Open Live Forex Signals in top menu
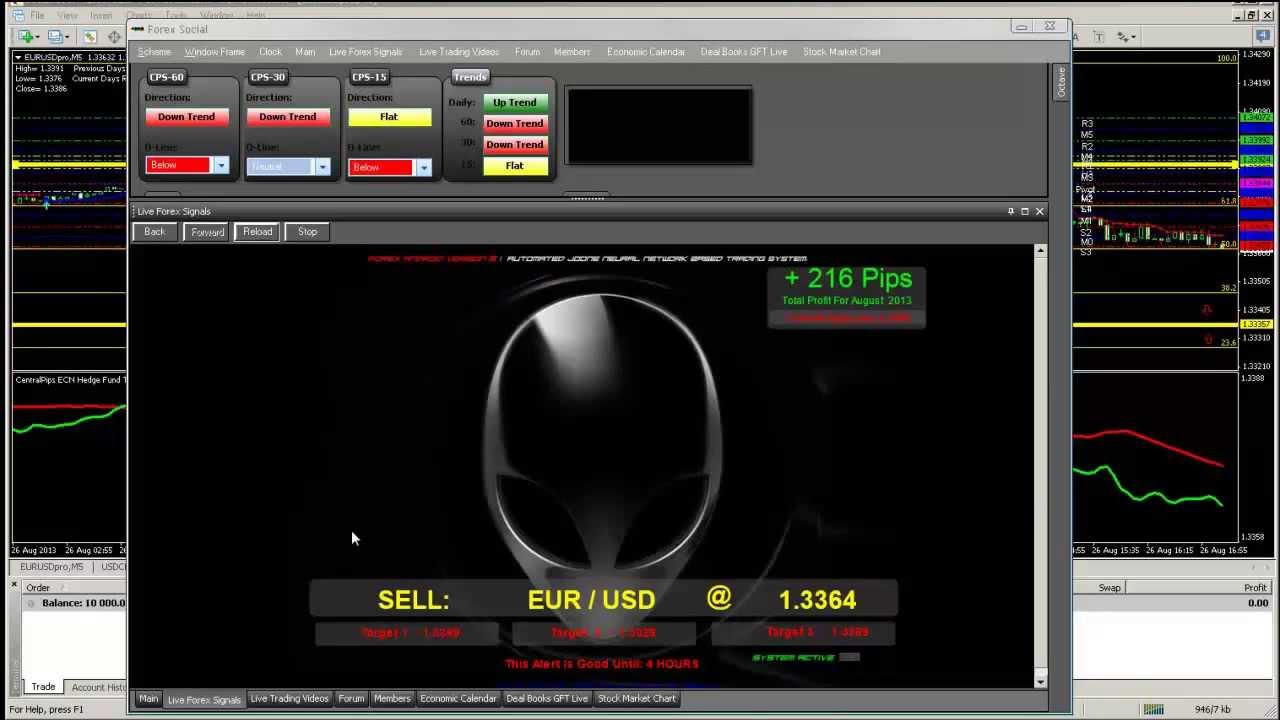1280x720 pixels. click(365, 52)
